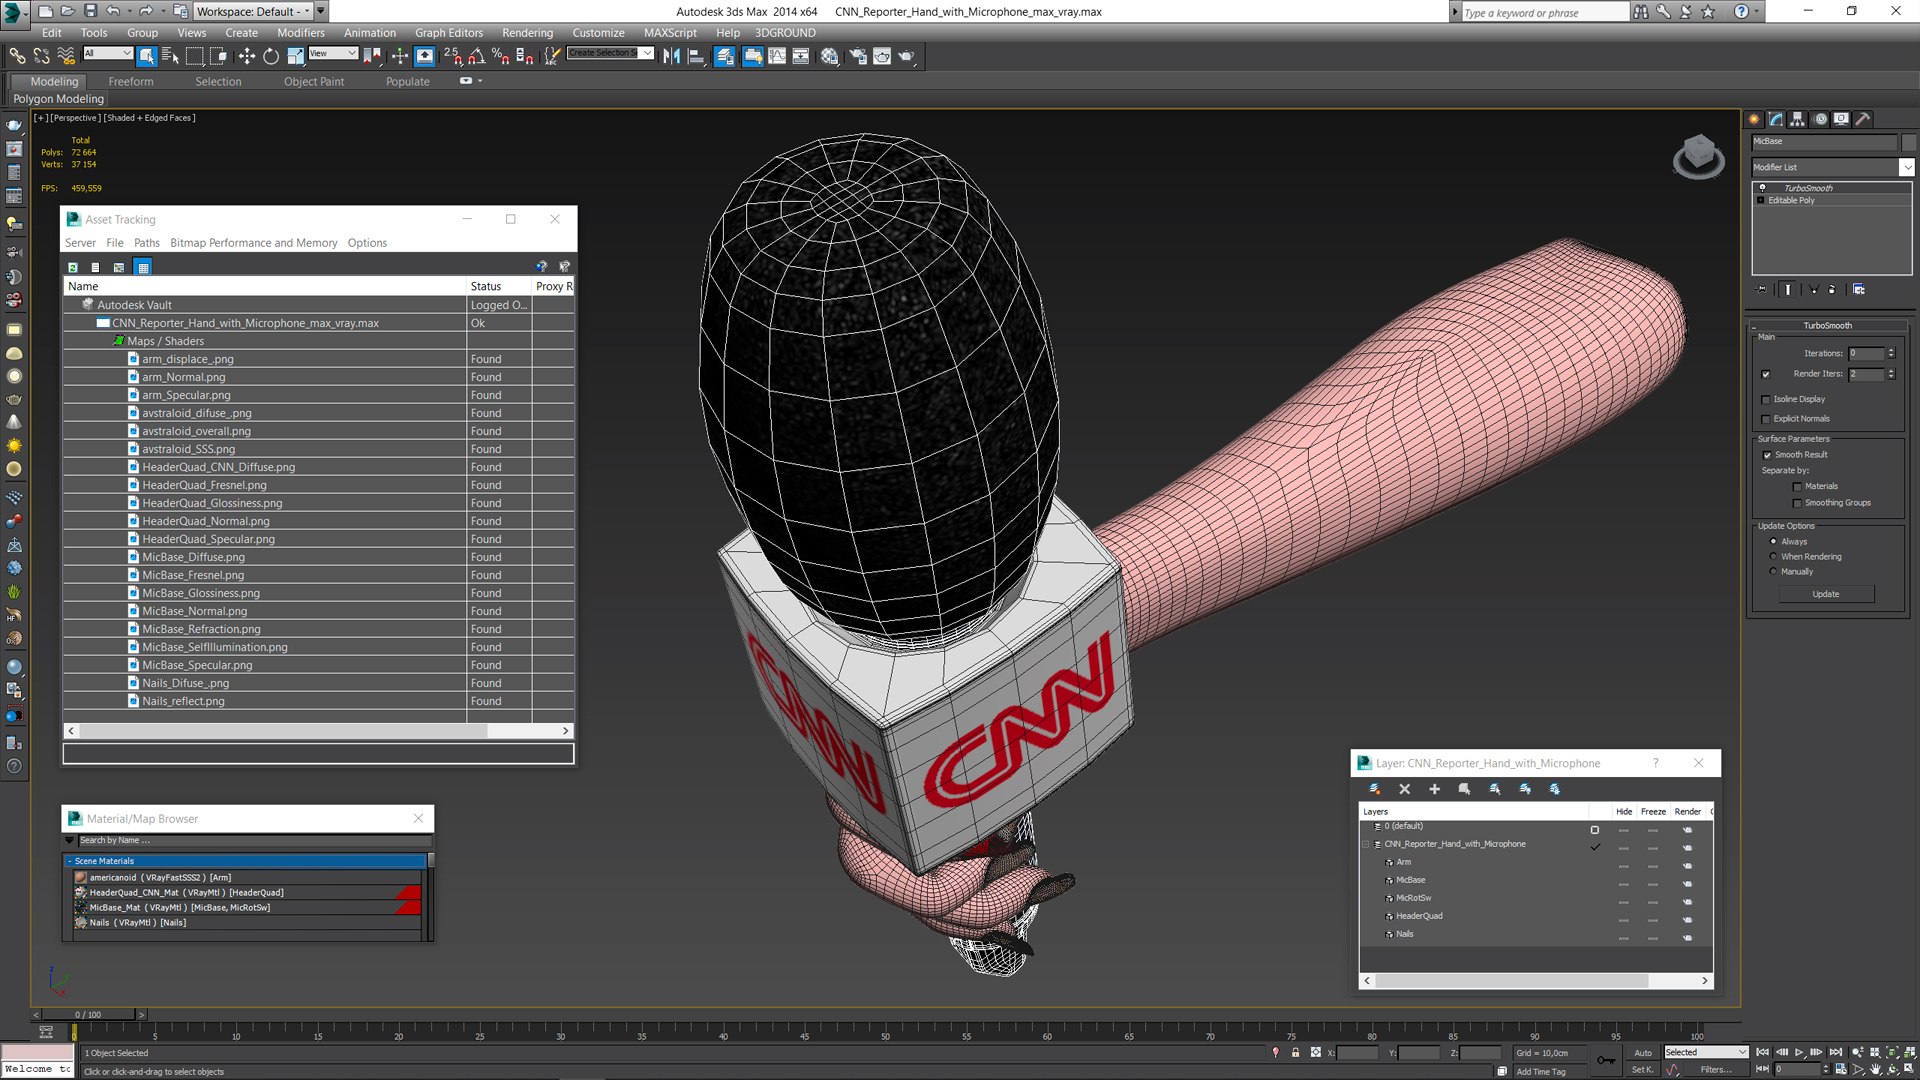Click Delete layer X icon in Layer dialog
The image size is (1920, 1080).
(1404, 789)
